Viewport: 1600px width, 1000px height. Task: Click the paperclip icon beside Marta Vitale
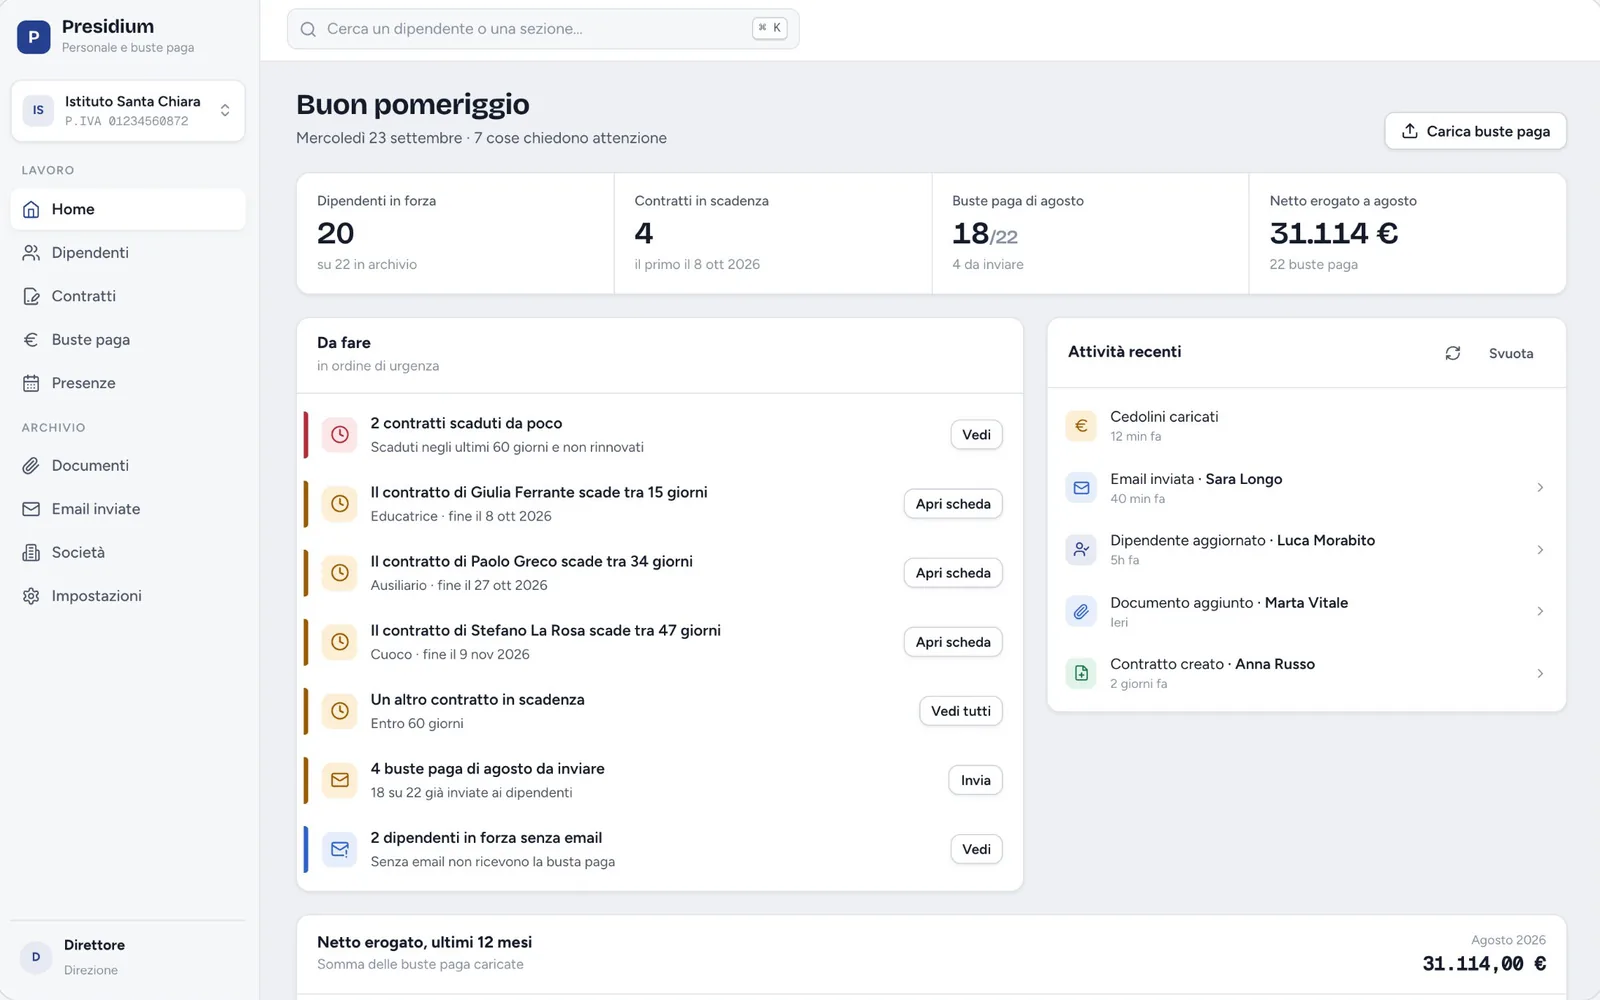tap(1081, 611)
